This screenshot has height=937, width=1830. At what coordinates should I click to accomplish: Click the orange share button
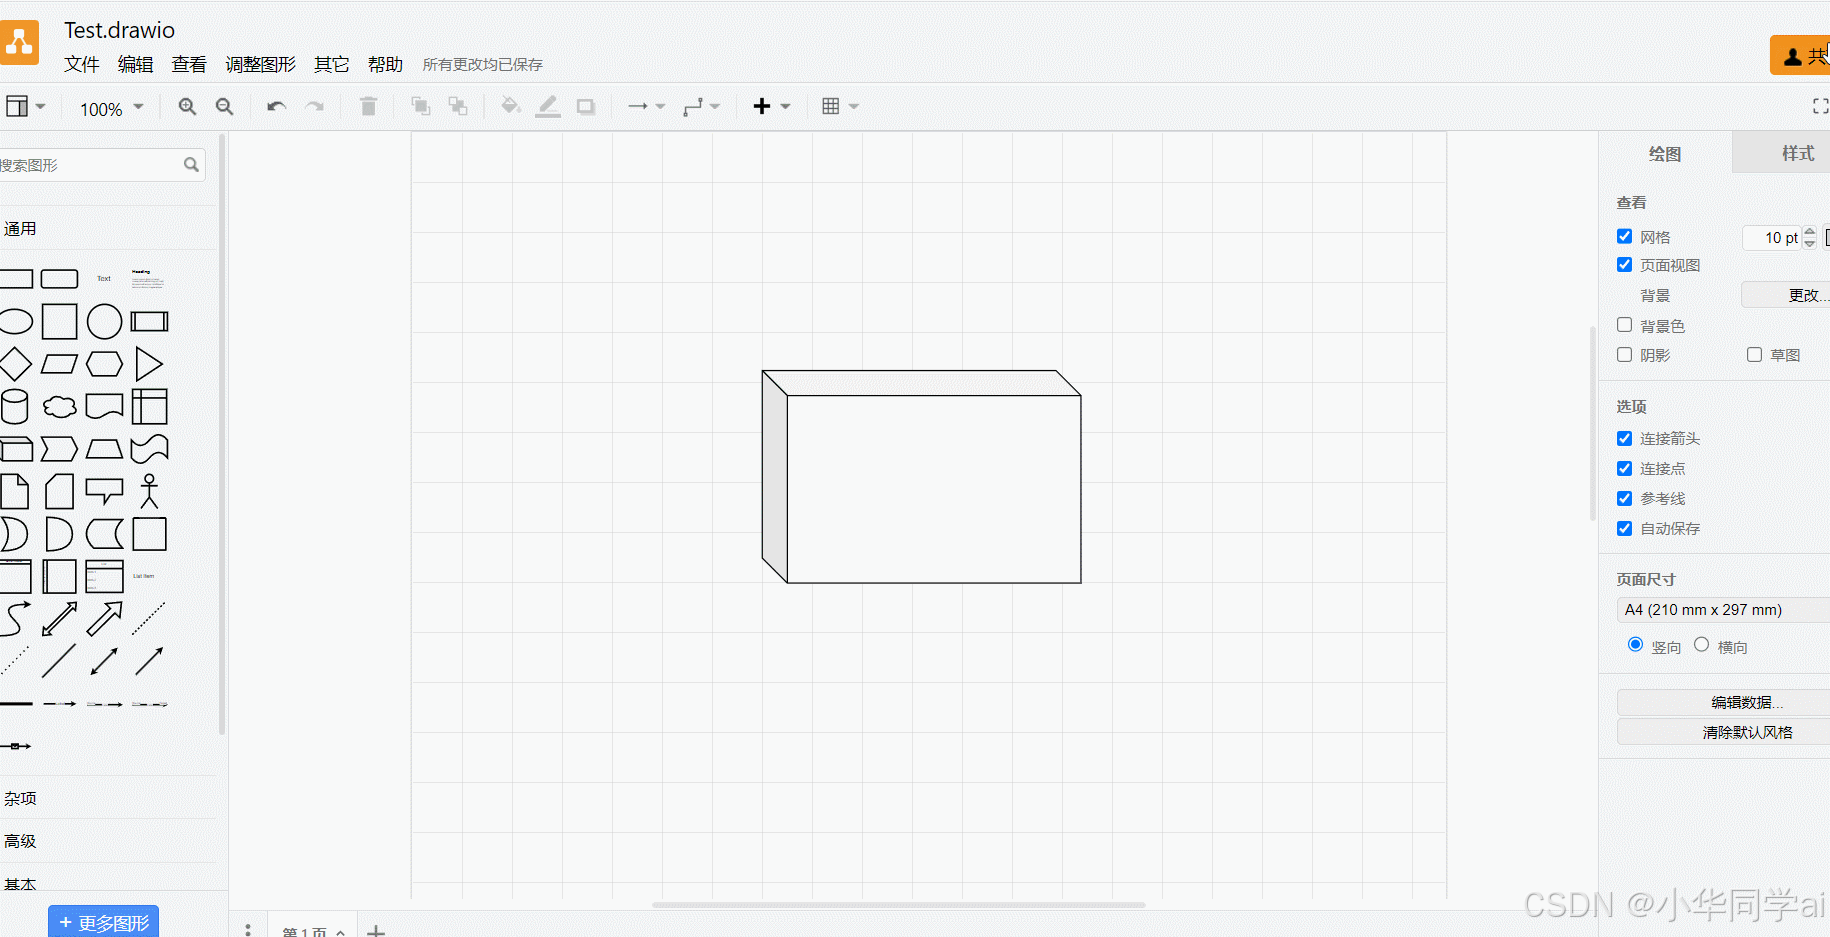point(1800,56)
